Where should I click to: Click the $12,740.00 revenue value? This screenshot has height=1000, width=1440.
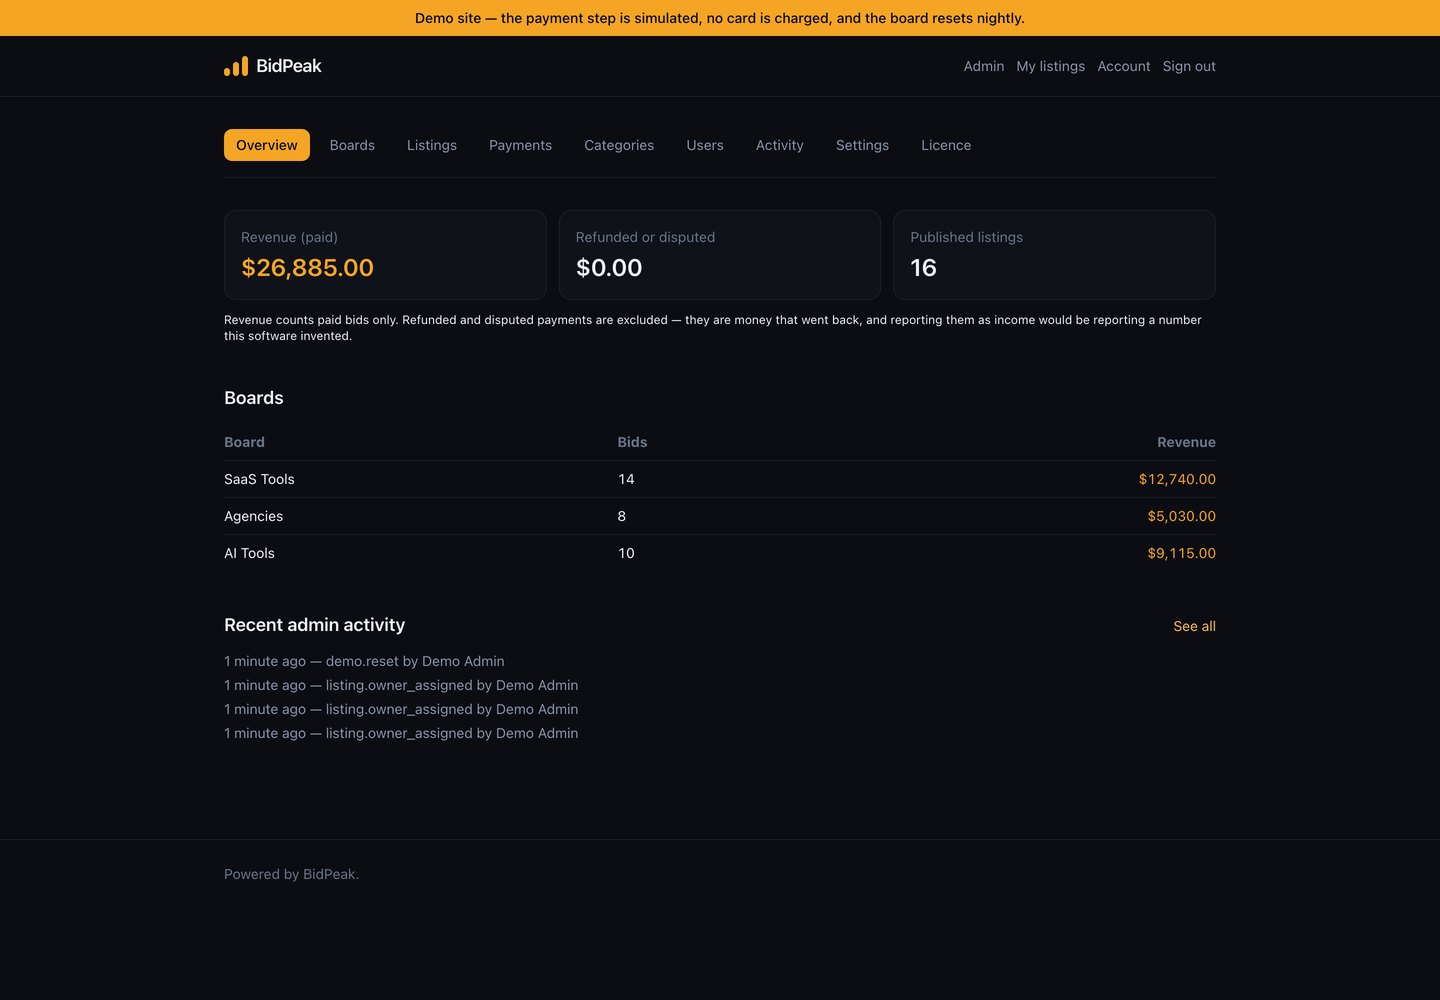click(x=1177, y=479)
